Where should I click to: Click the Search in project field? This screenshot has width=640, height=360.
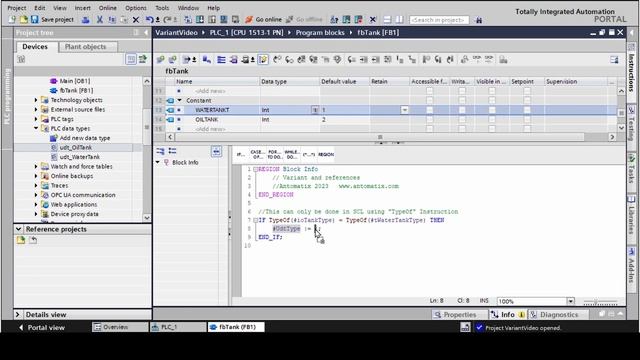coord(439,20)
